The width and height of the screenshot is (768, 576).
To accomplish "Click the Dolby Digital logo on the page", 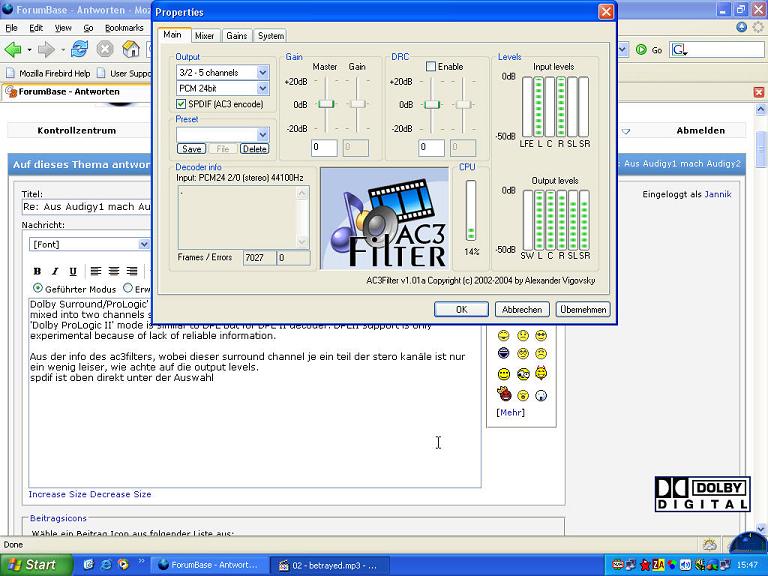I will pos(702,494).
